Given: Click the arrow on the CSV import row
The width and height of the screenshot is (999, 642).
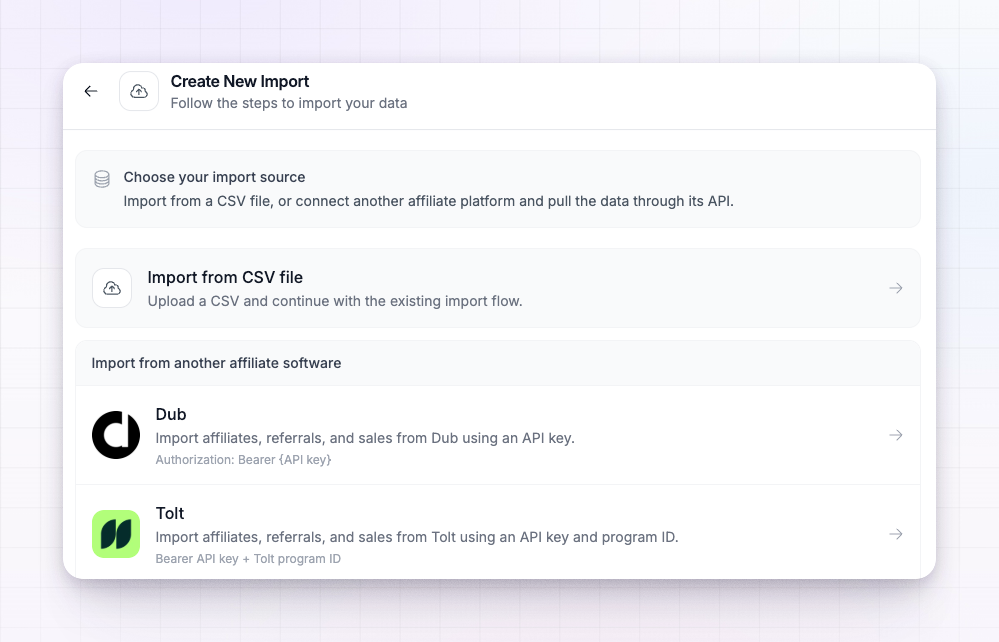Looking at the screenshot, I should pyautogui.click(x=896, y=288).
